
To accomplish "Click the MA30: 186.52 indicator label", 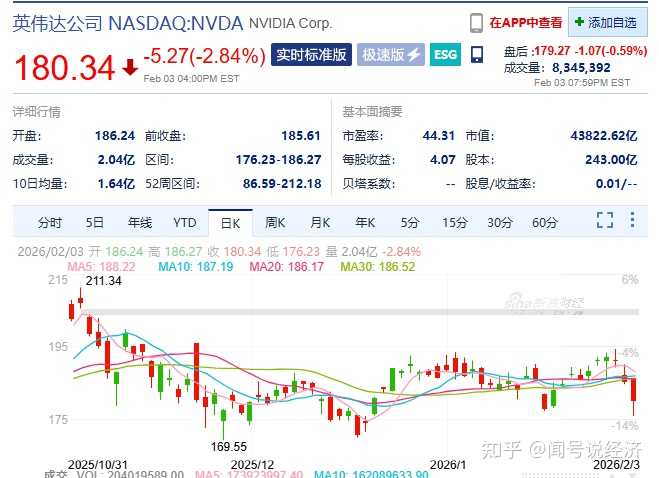I will [377, 267].
